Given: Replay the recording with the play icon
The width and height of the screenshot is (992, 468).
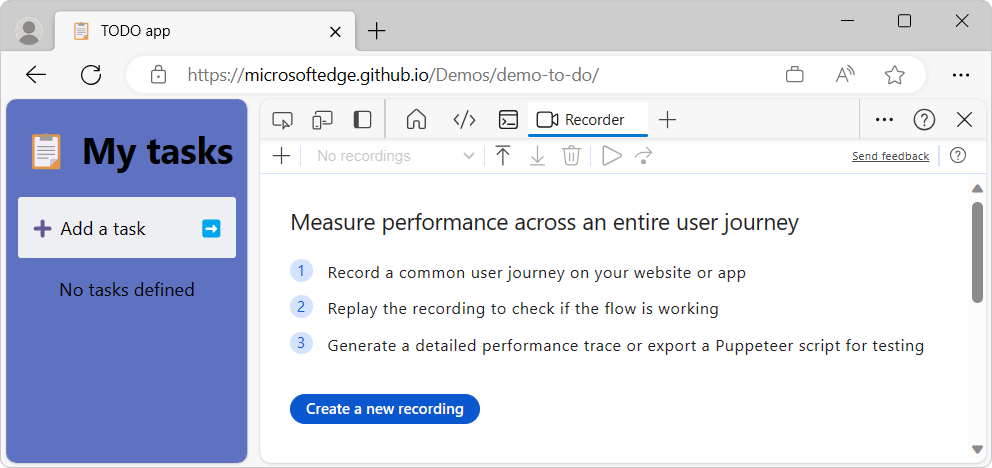Looking at the screenshot, I should click(611, 156).
